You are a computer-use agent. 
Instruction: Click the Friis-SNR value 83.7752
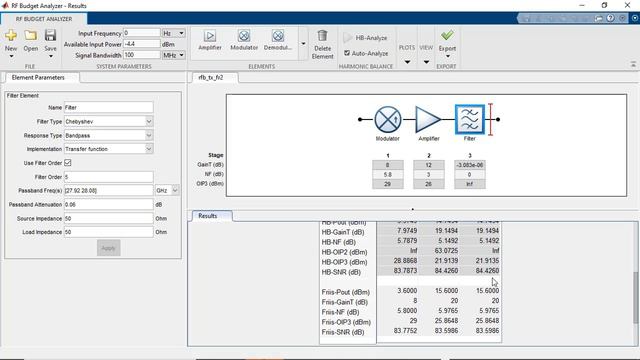coord(405,331)
